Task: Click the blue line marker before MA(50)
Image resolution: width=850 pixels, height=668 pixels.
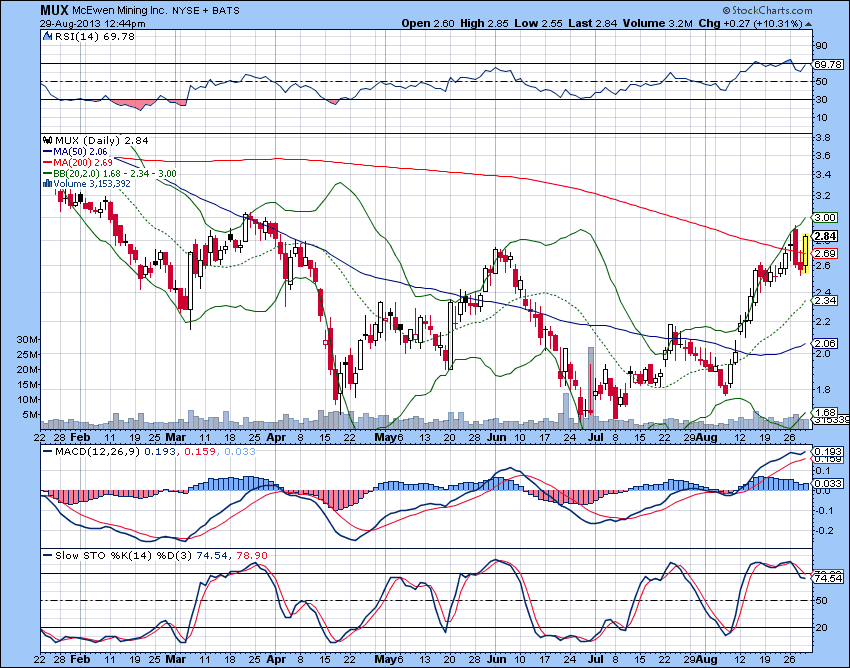Action: pyautogui.click(x=47, y=152)
